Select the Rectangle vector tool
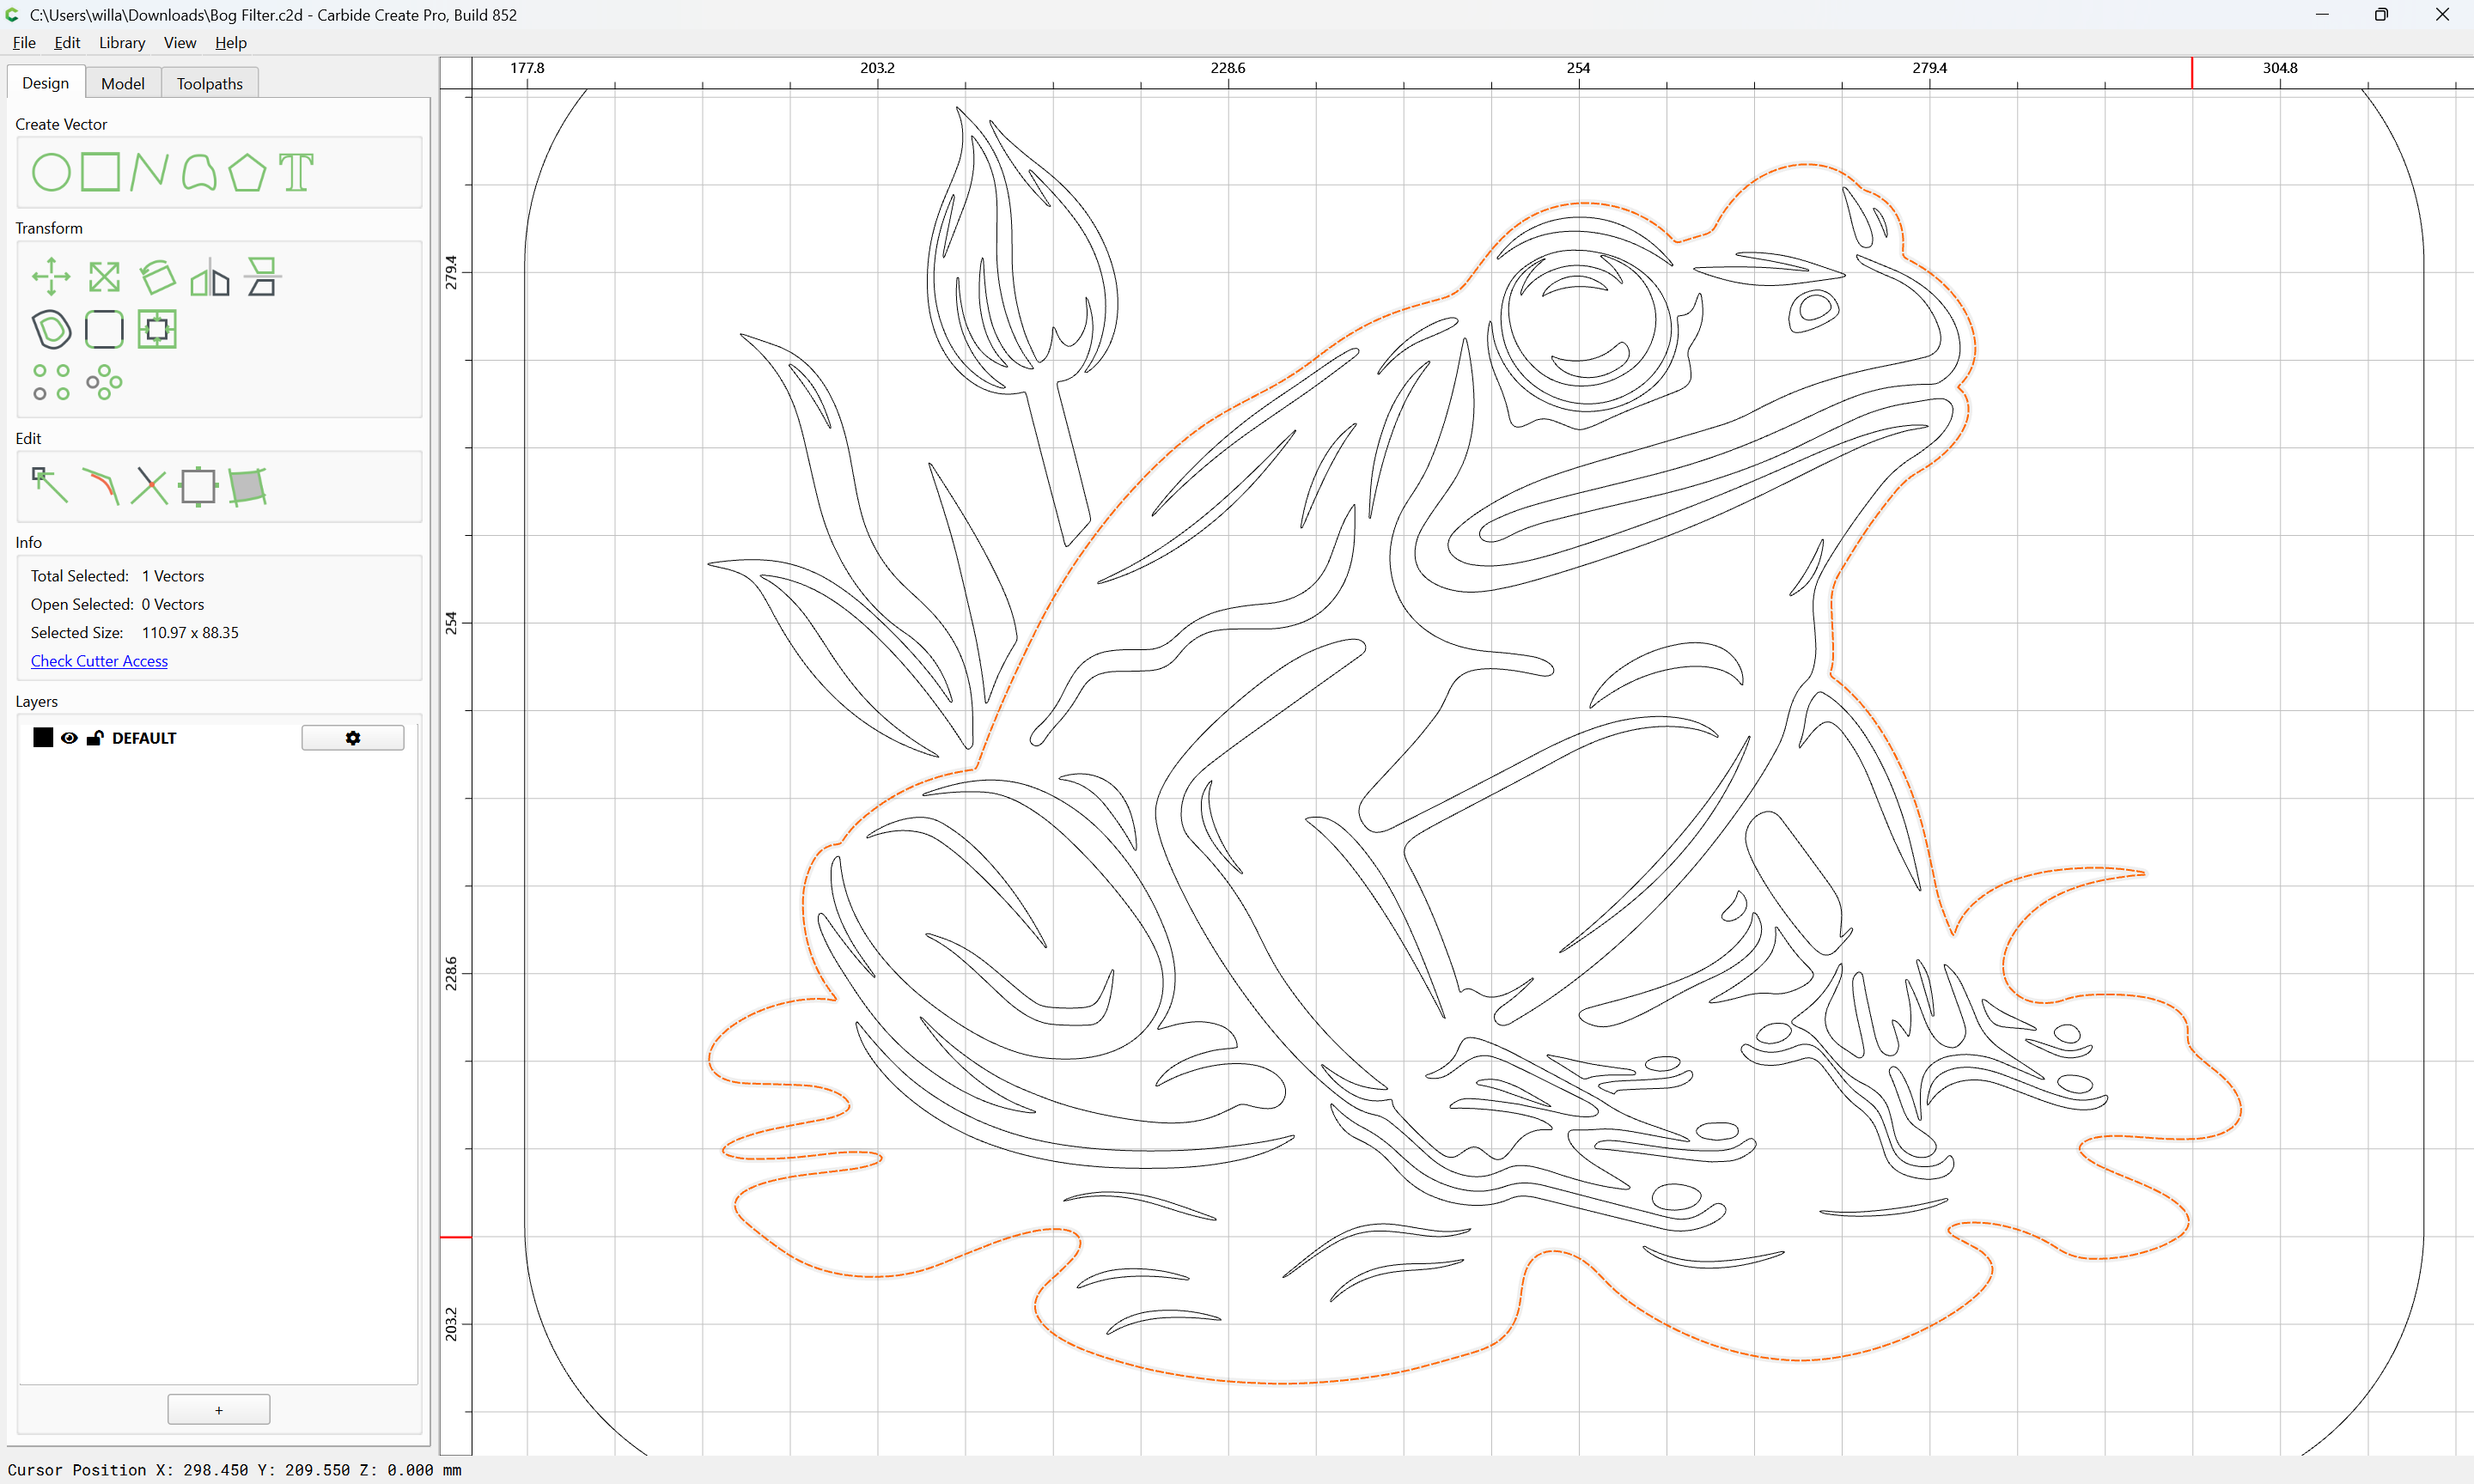The image size is (2474, 1484). click(x=100, y=172)
